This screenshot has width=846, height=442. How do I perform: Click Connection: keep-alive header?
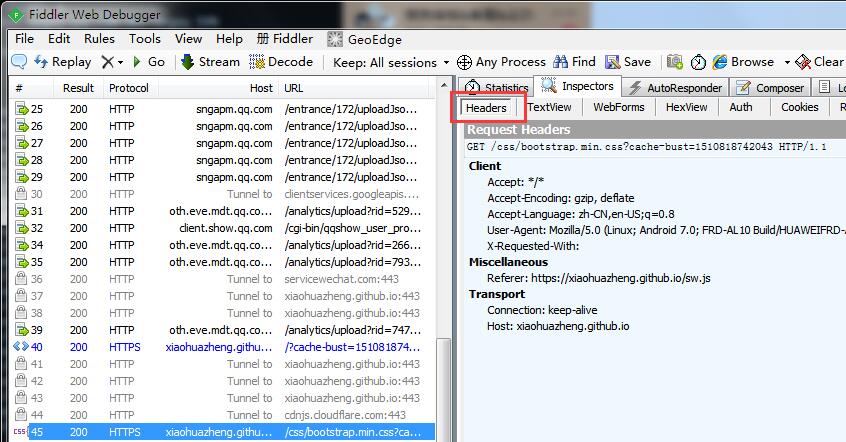[x=542, y=310]
